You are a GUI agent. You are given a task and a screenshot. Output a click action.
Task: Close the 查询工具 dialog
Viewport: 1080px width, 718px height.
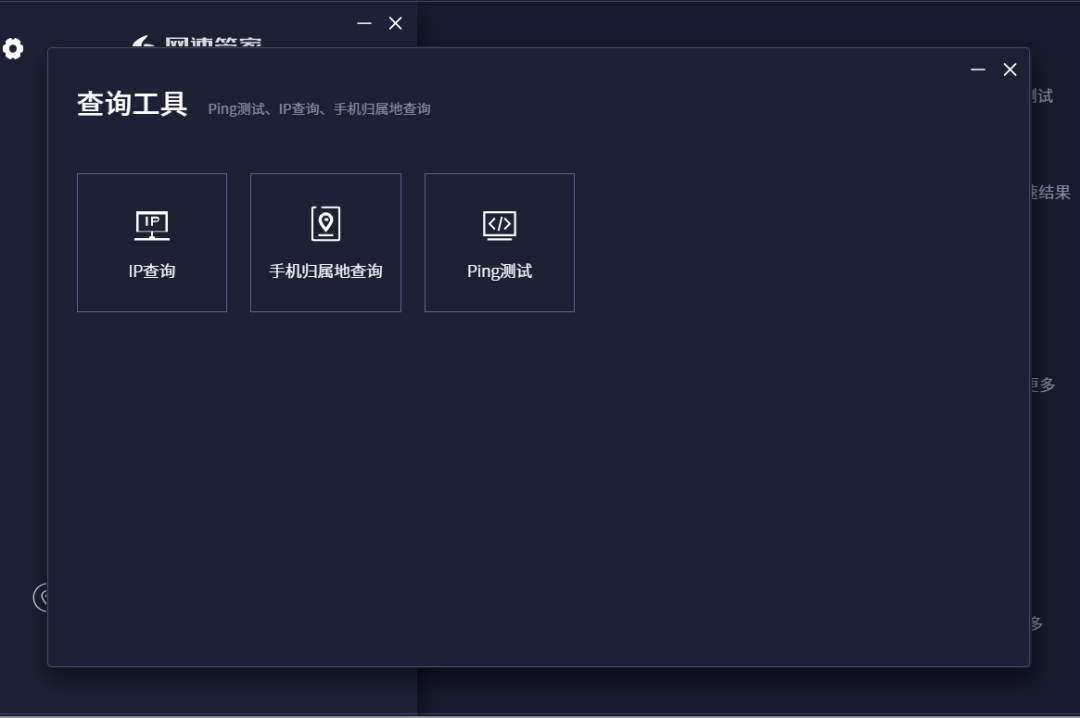tap(1010, 70)
